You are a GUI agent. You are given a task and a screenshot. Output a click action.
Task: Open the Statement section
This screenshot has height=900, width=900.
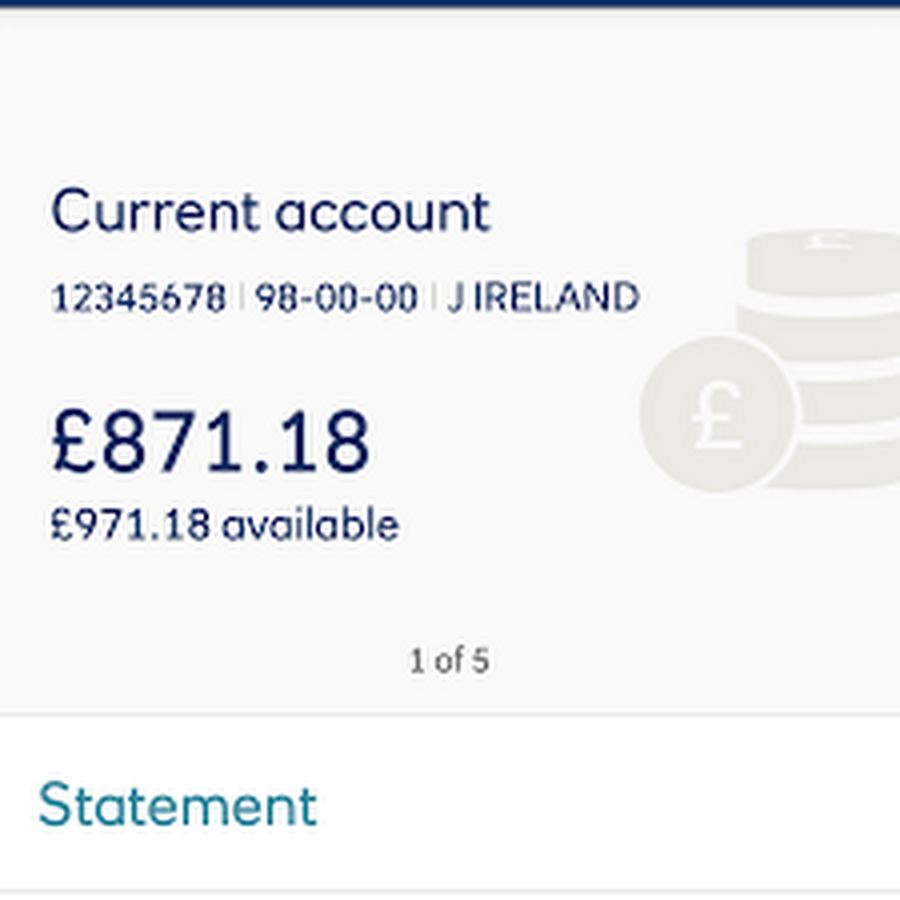click(178, 805)
